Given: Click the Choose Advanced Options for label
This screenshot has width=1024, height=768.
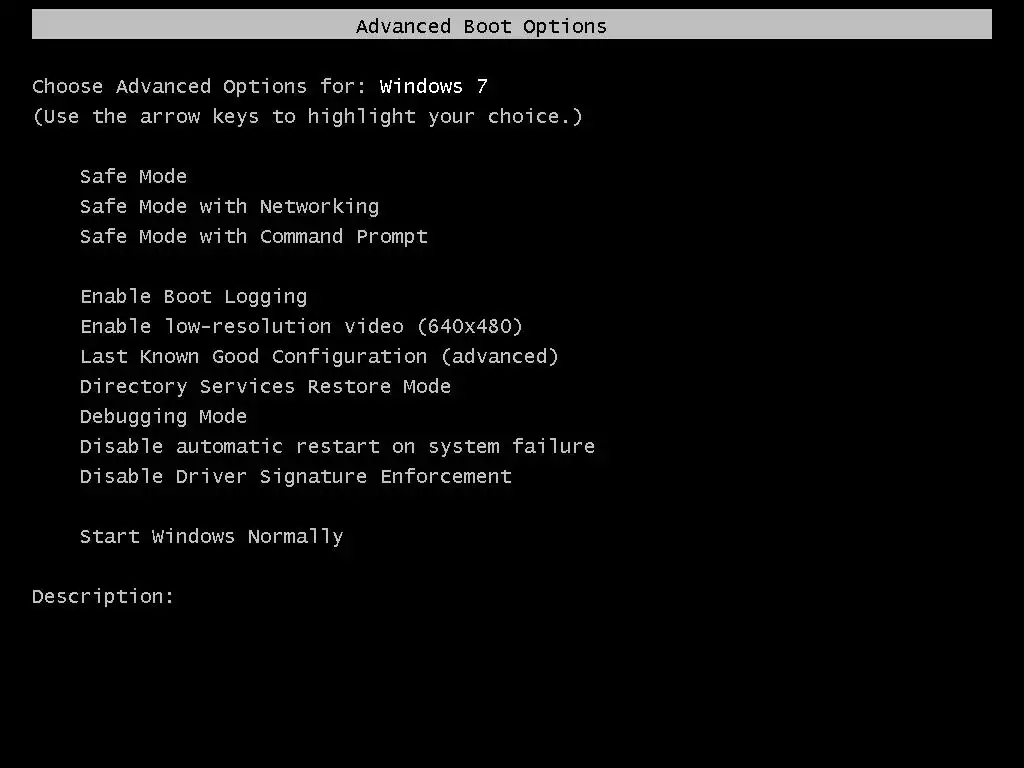Looking at the screenshot, I should [x=200, y=87].
